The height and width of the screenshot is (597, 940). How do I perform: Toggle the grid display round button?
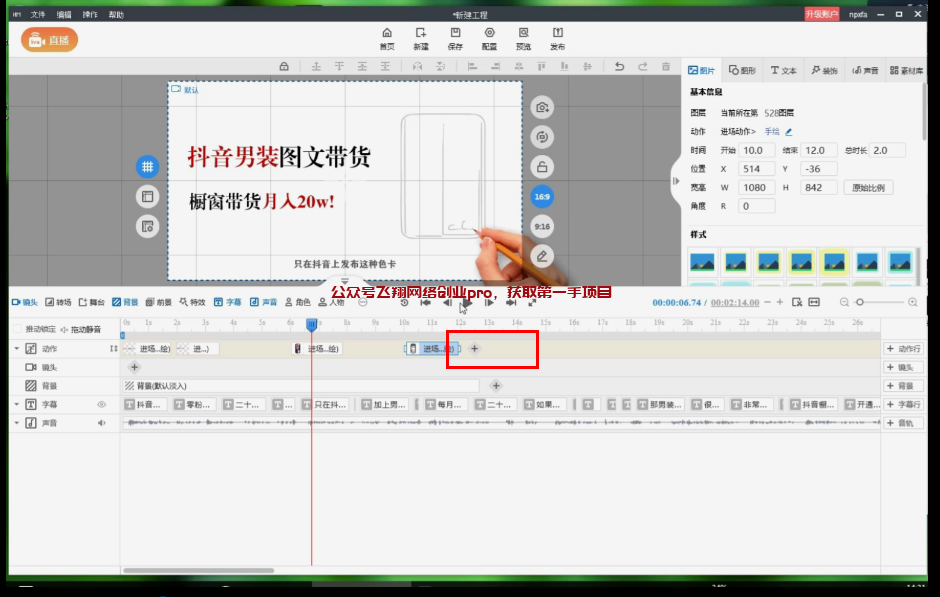147,167
